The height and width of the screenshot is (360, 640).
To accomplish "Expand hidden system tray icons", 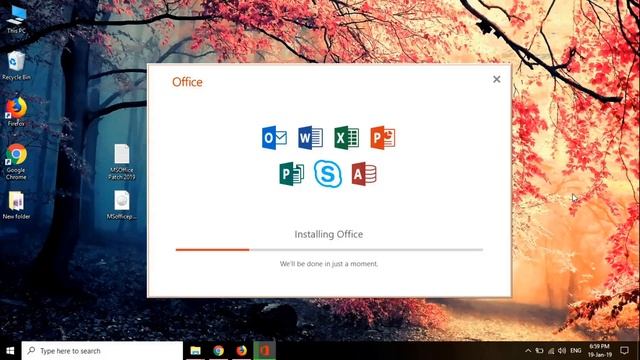I will click(x=528, y=351).
